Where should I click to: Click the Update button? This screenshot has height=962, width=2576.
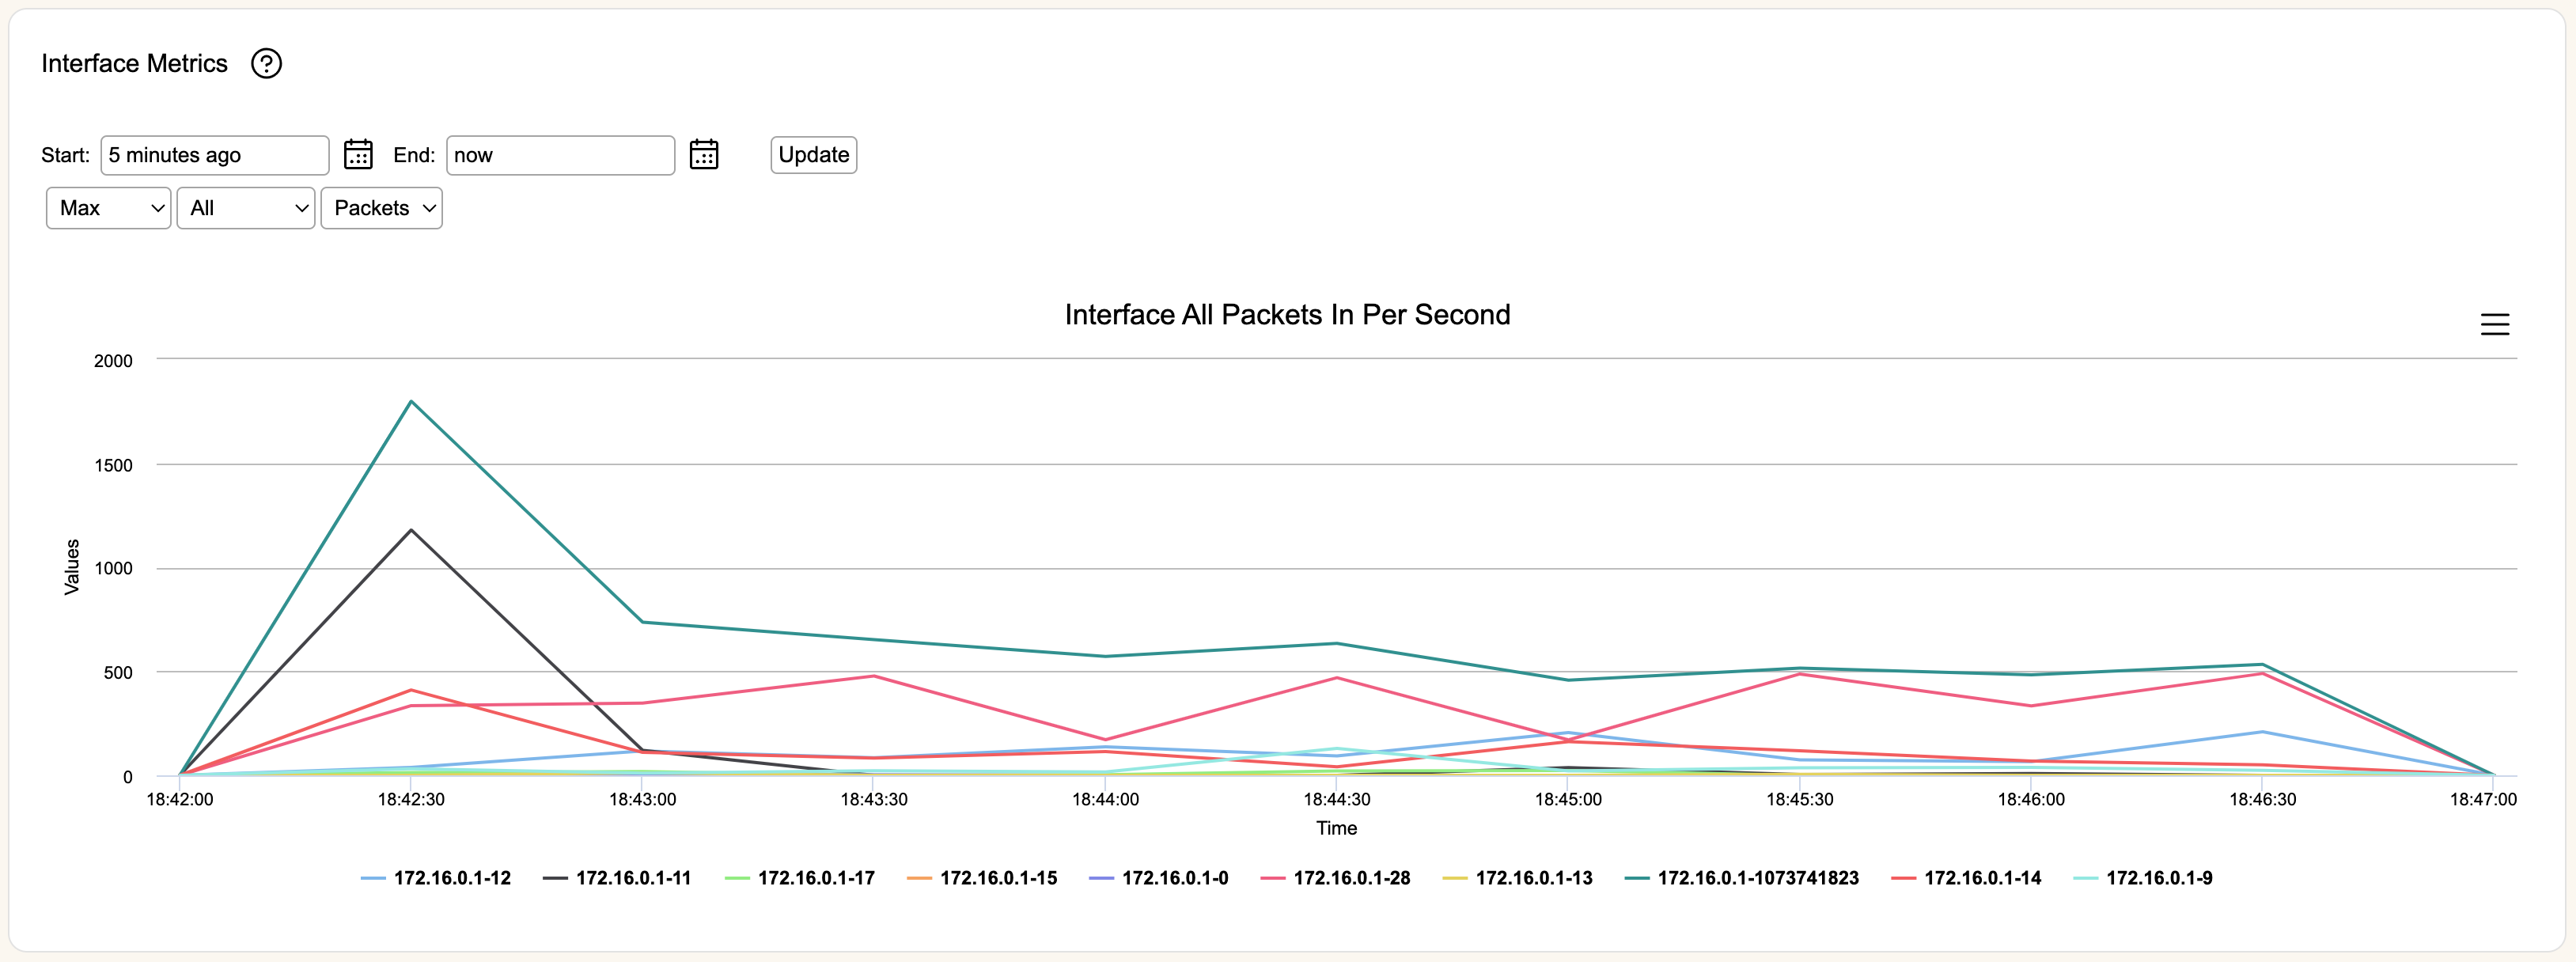(814, 155)
